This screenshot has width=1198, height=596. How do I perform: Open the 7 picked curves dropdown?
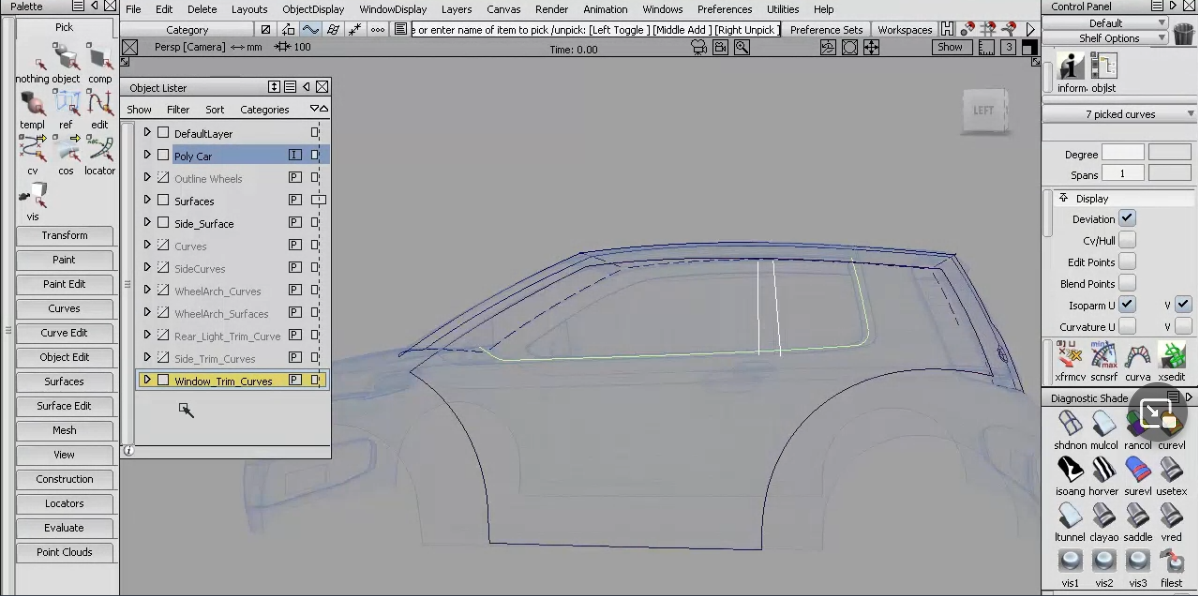[x=1119, y=114]
